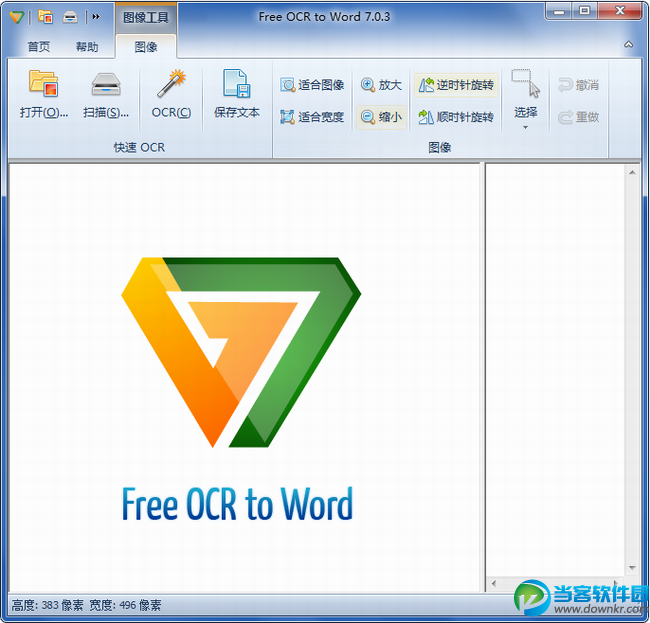Zoom in with 放大
The image size is (650, 623).
(x=381, y=85)
